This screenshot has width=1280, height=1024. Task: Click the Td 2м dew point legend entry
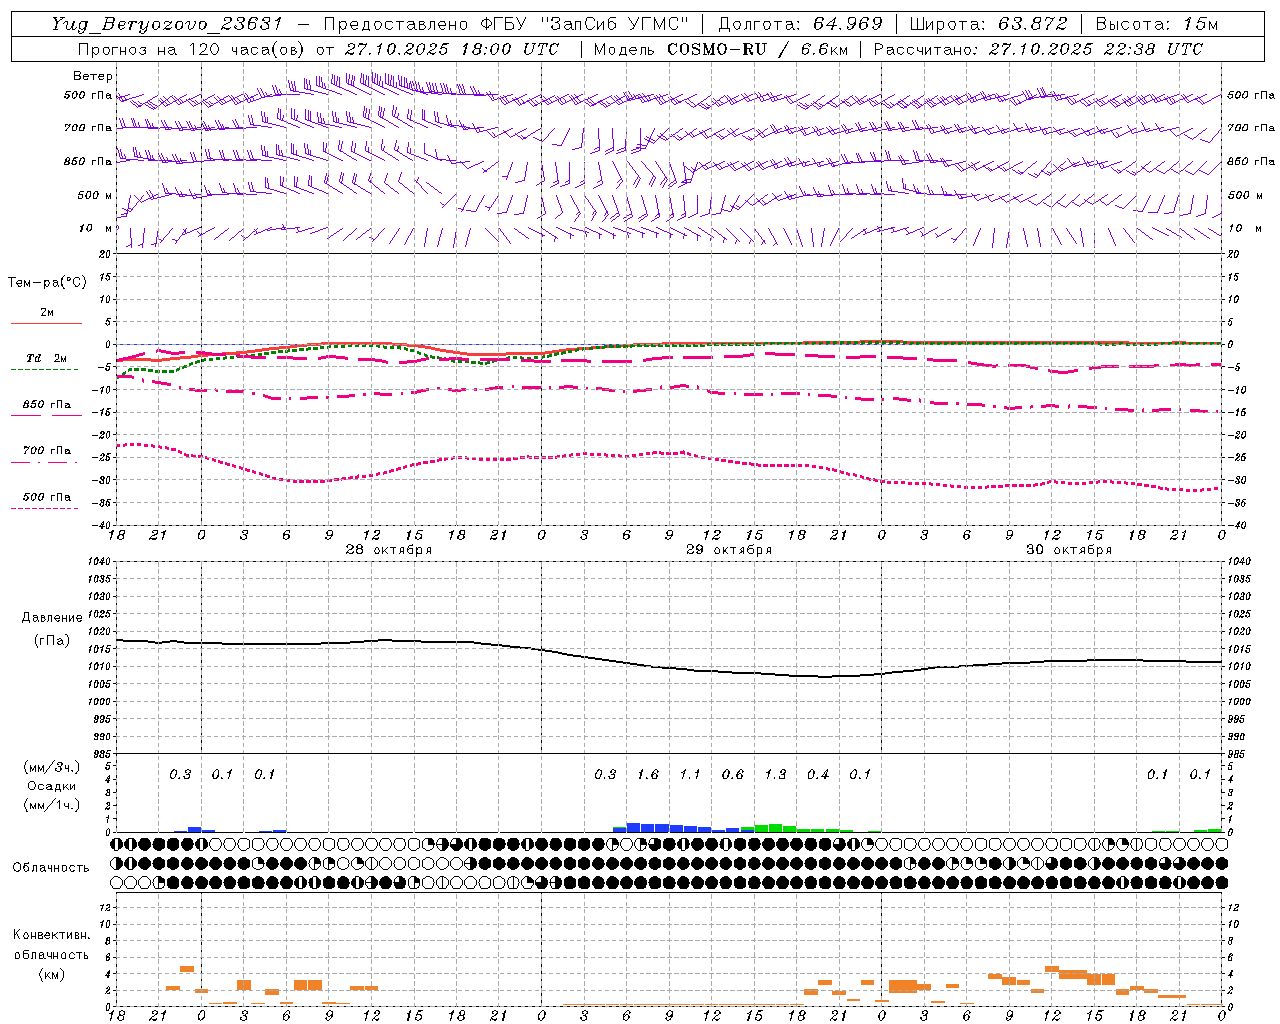pos(47,358)
